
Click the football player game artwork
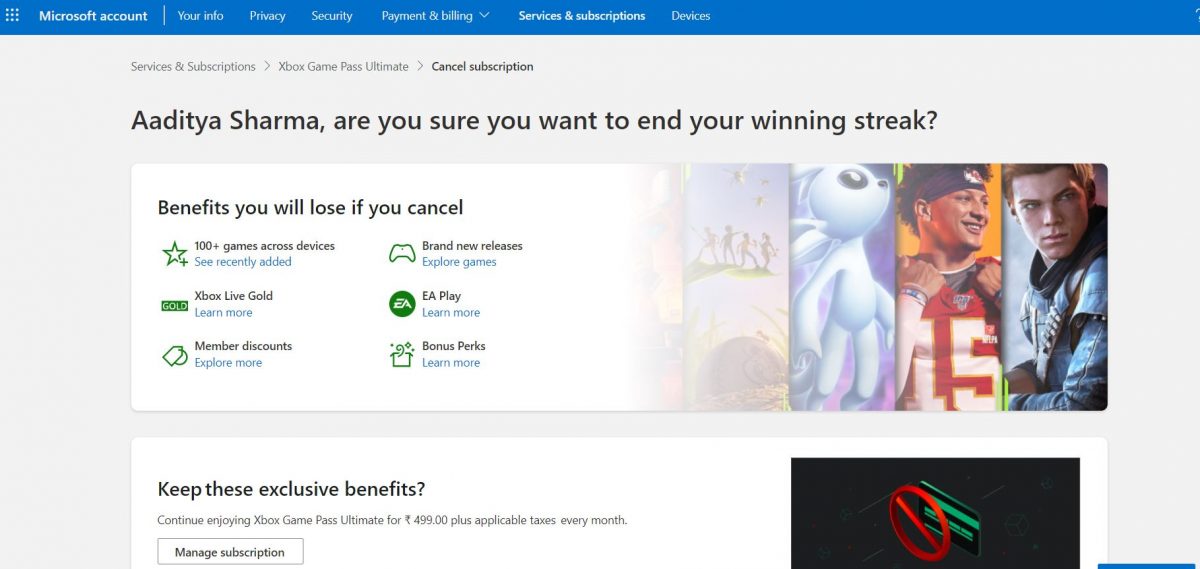pos(947,287)
